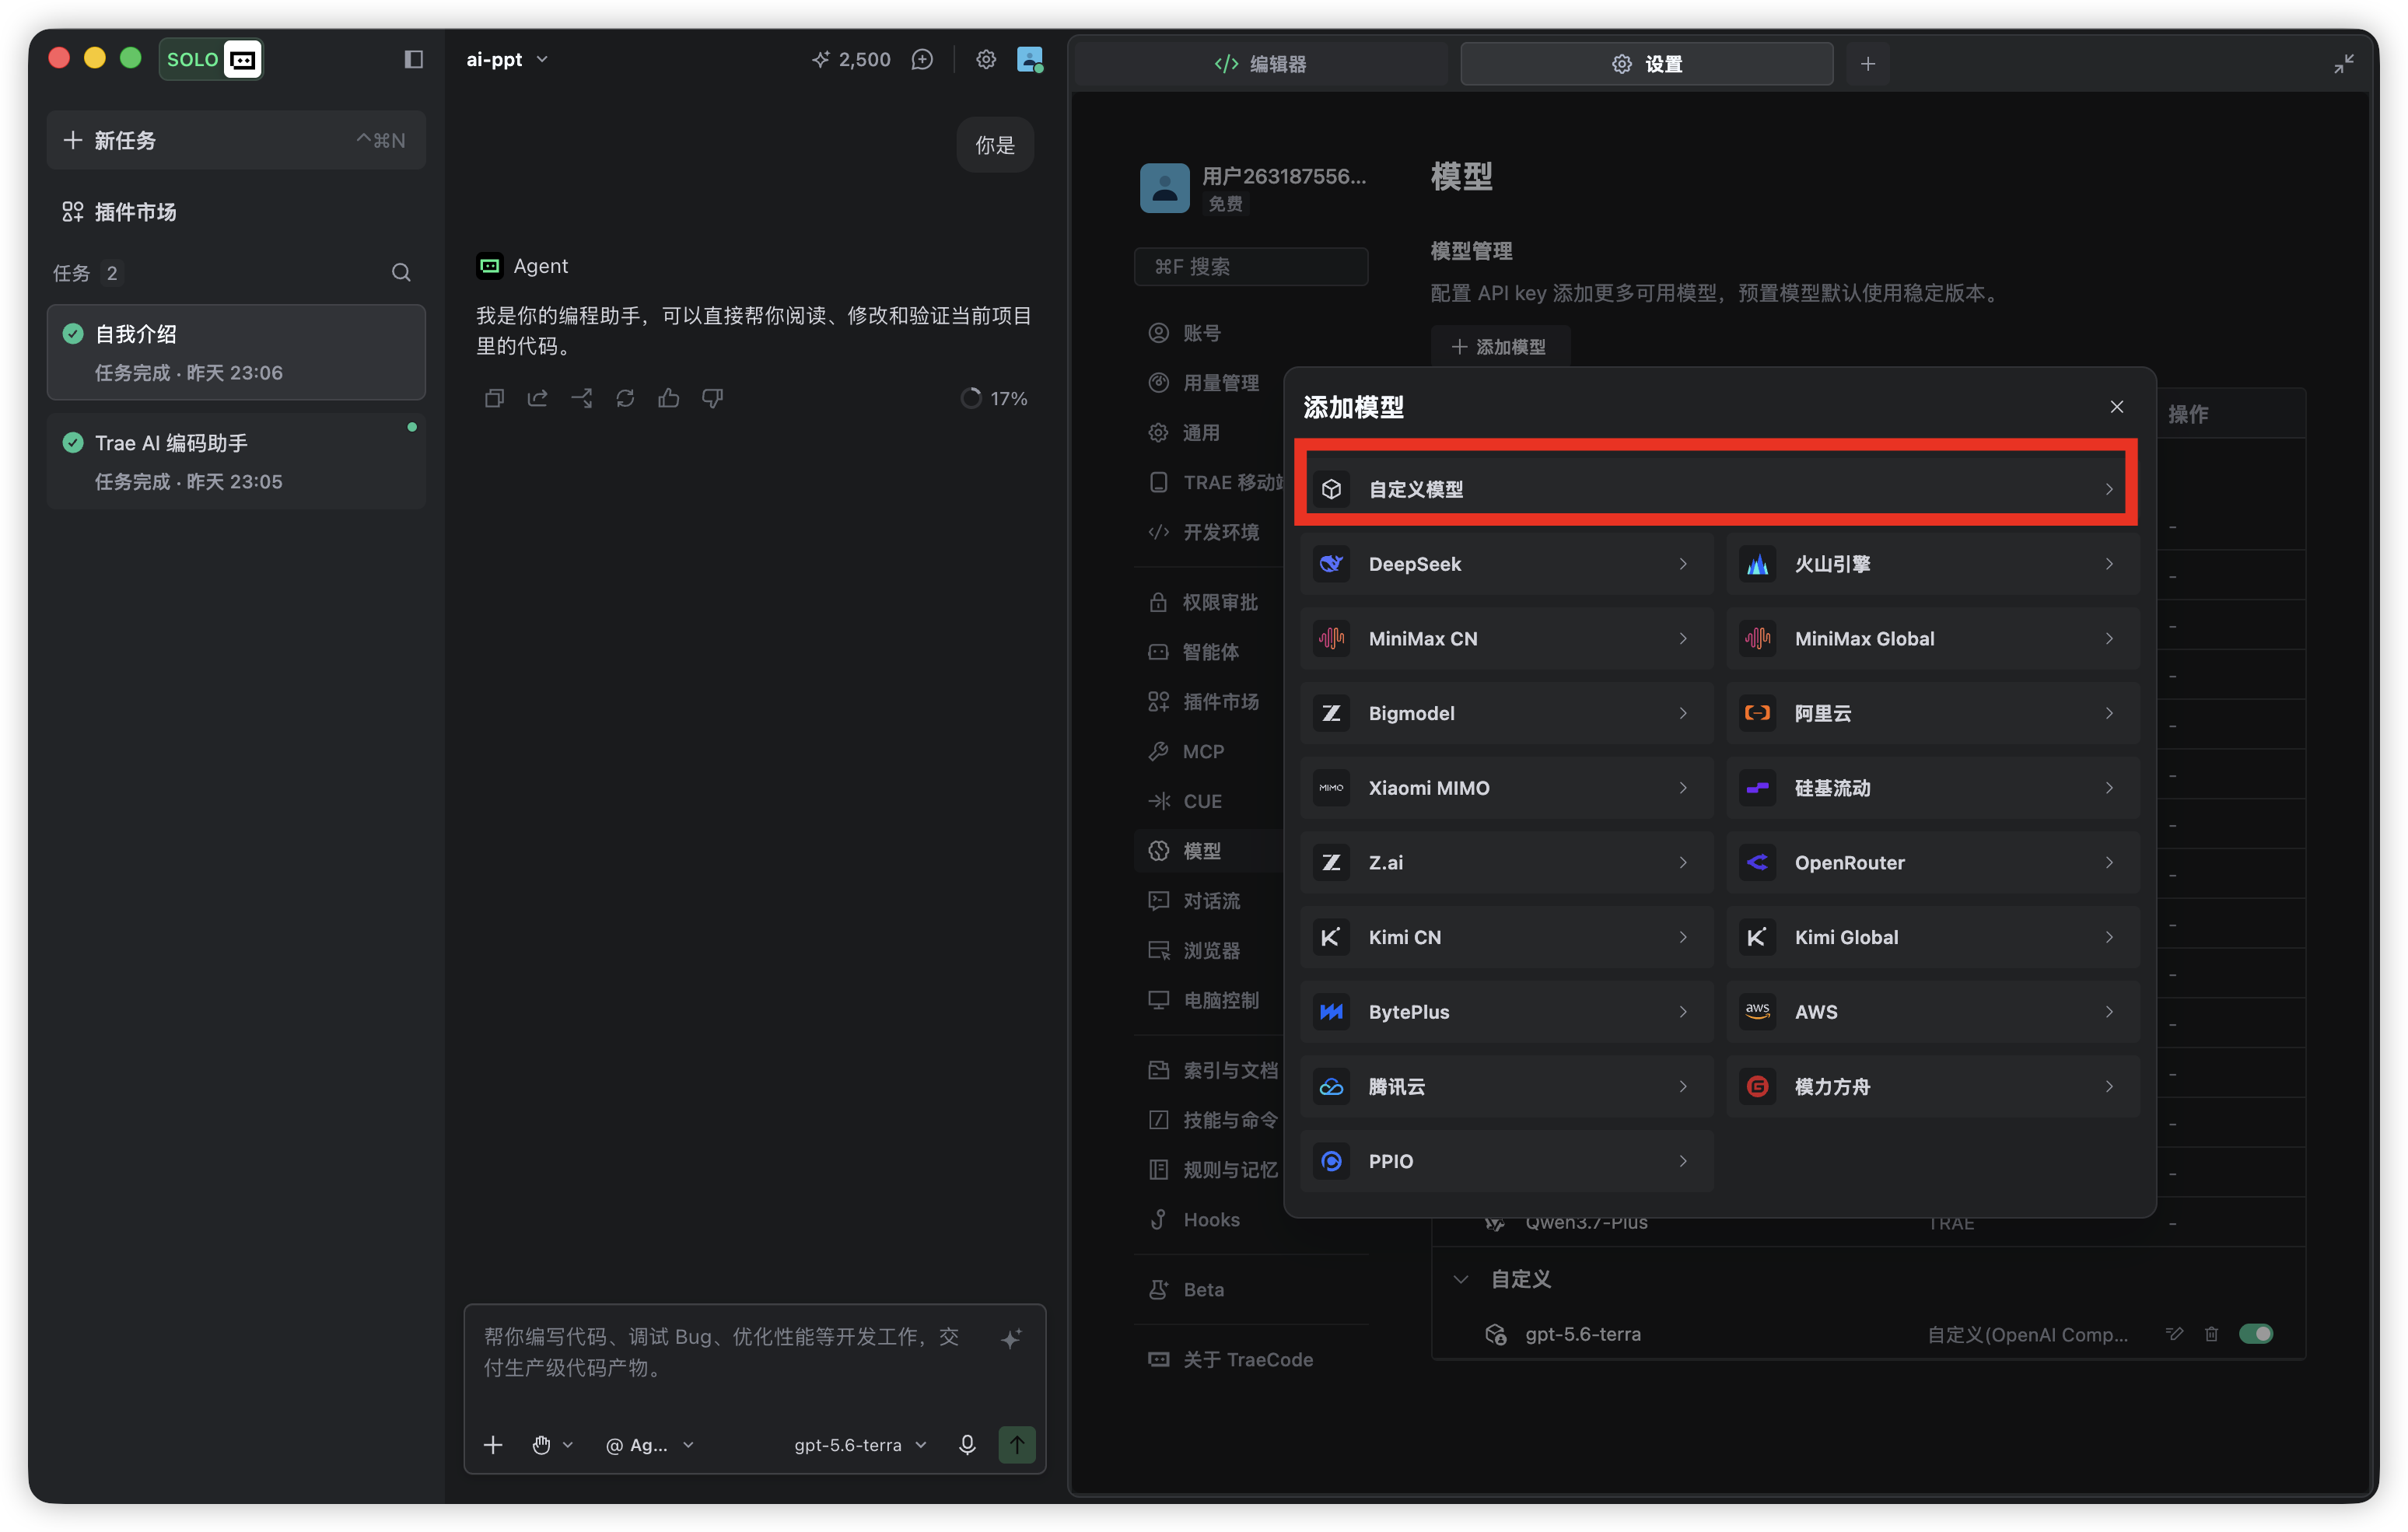Open settings gear in chat header
The image size is (2408, 1532).
(x=985, y=59)
